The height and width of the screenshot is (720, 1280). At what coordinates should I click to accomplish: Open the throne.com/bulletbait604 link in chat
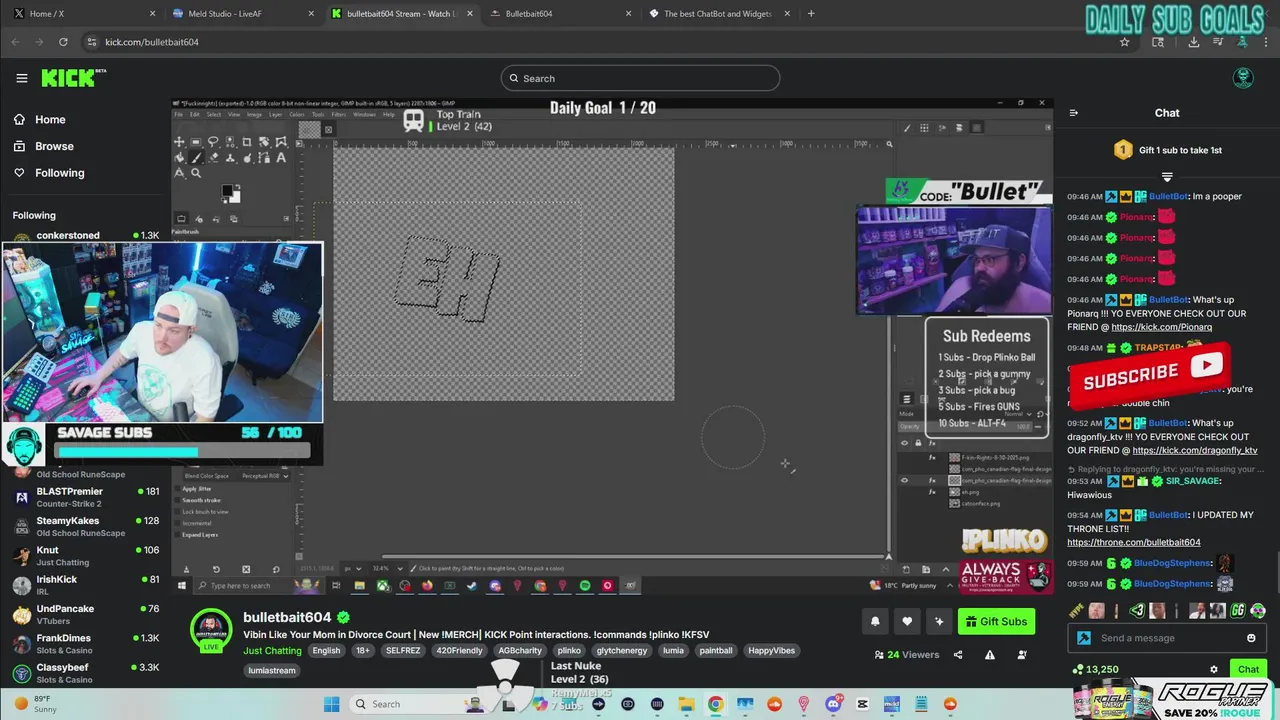coord(1133,542)
